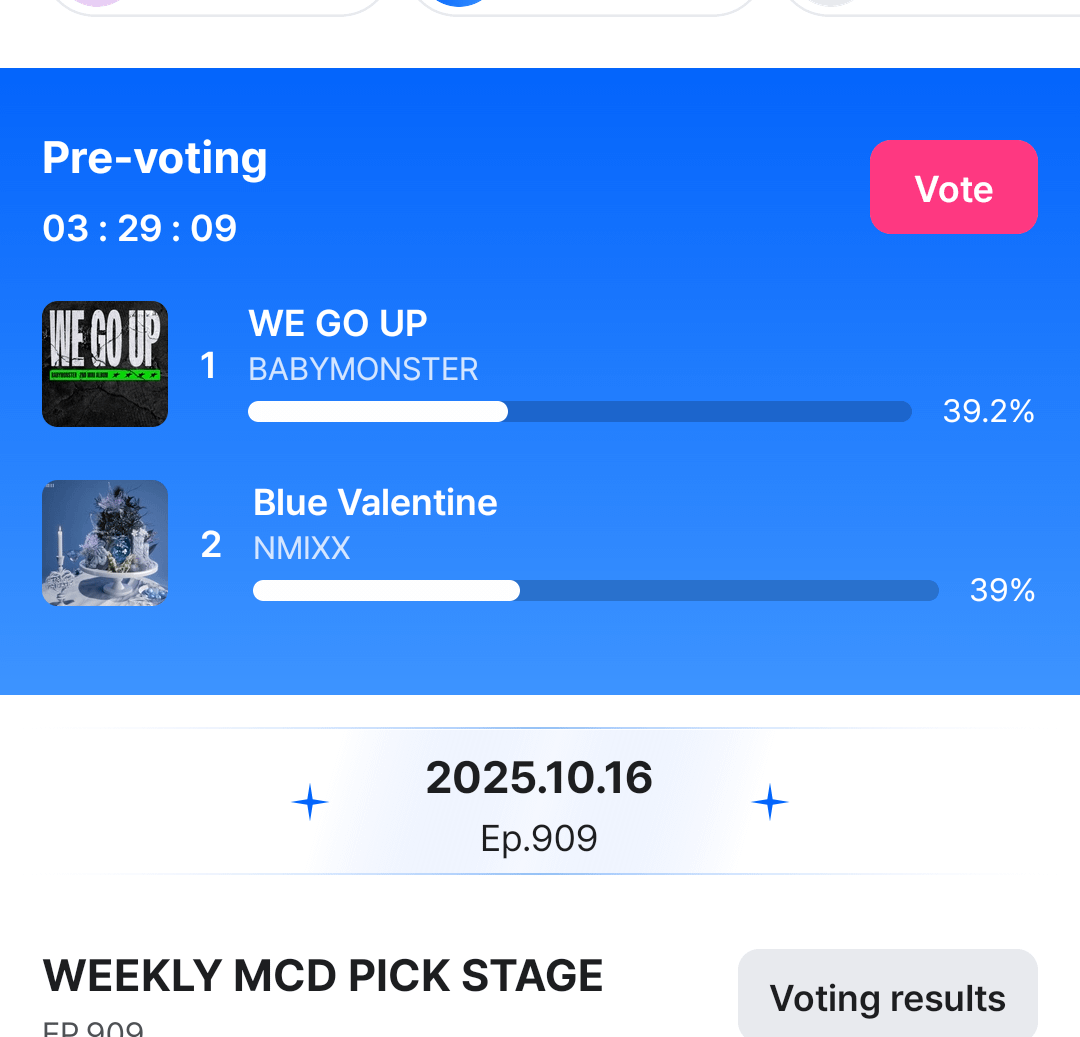Click the Ep.909 label under the date

pyautogui.click(x=539, y=838)
